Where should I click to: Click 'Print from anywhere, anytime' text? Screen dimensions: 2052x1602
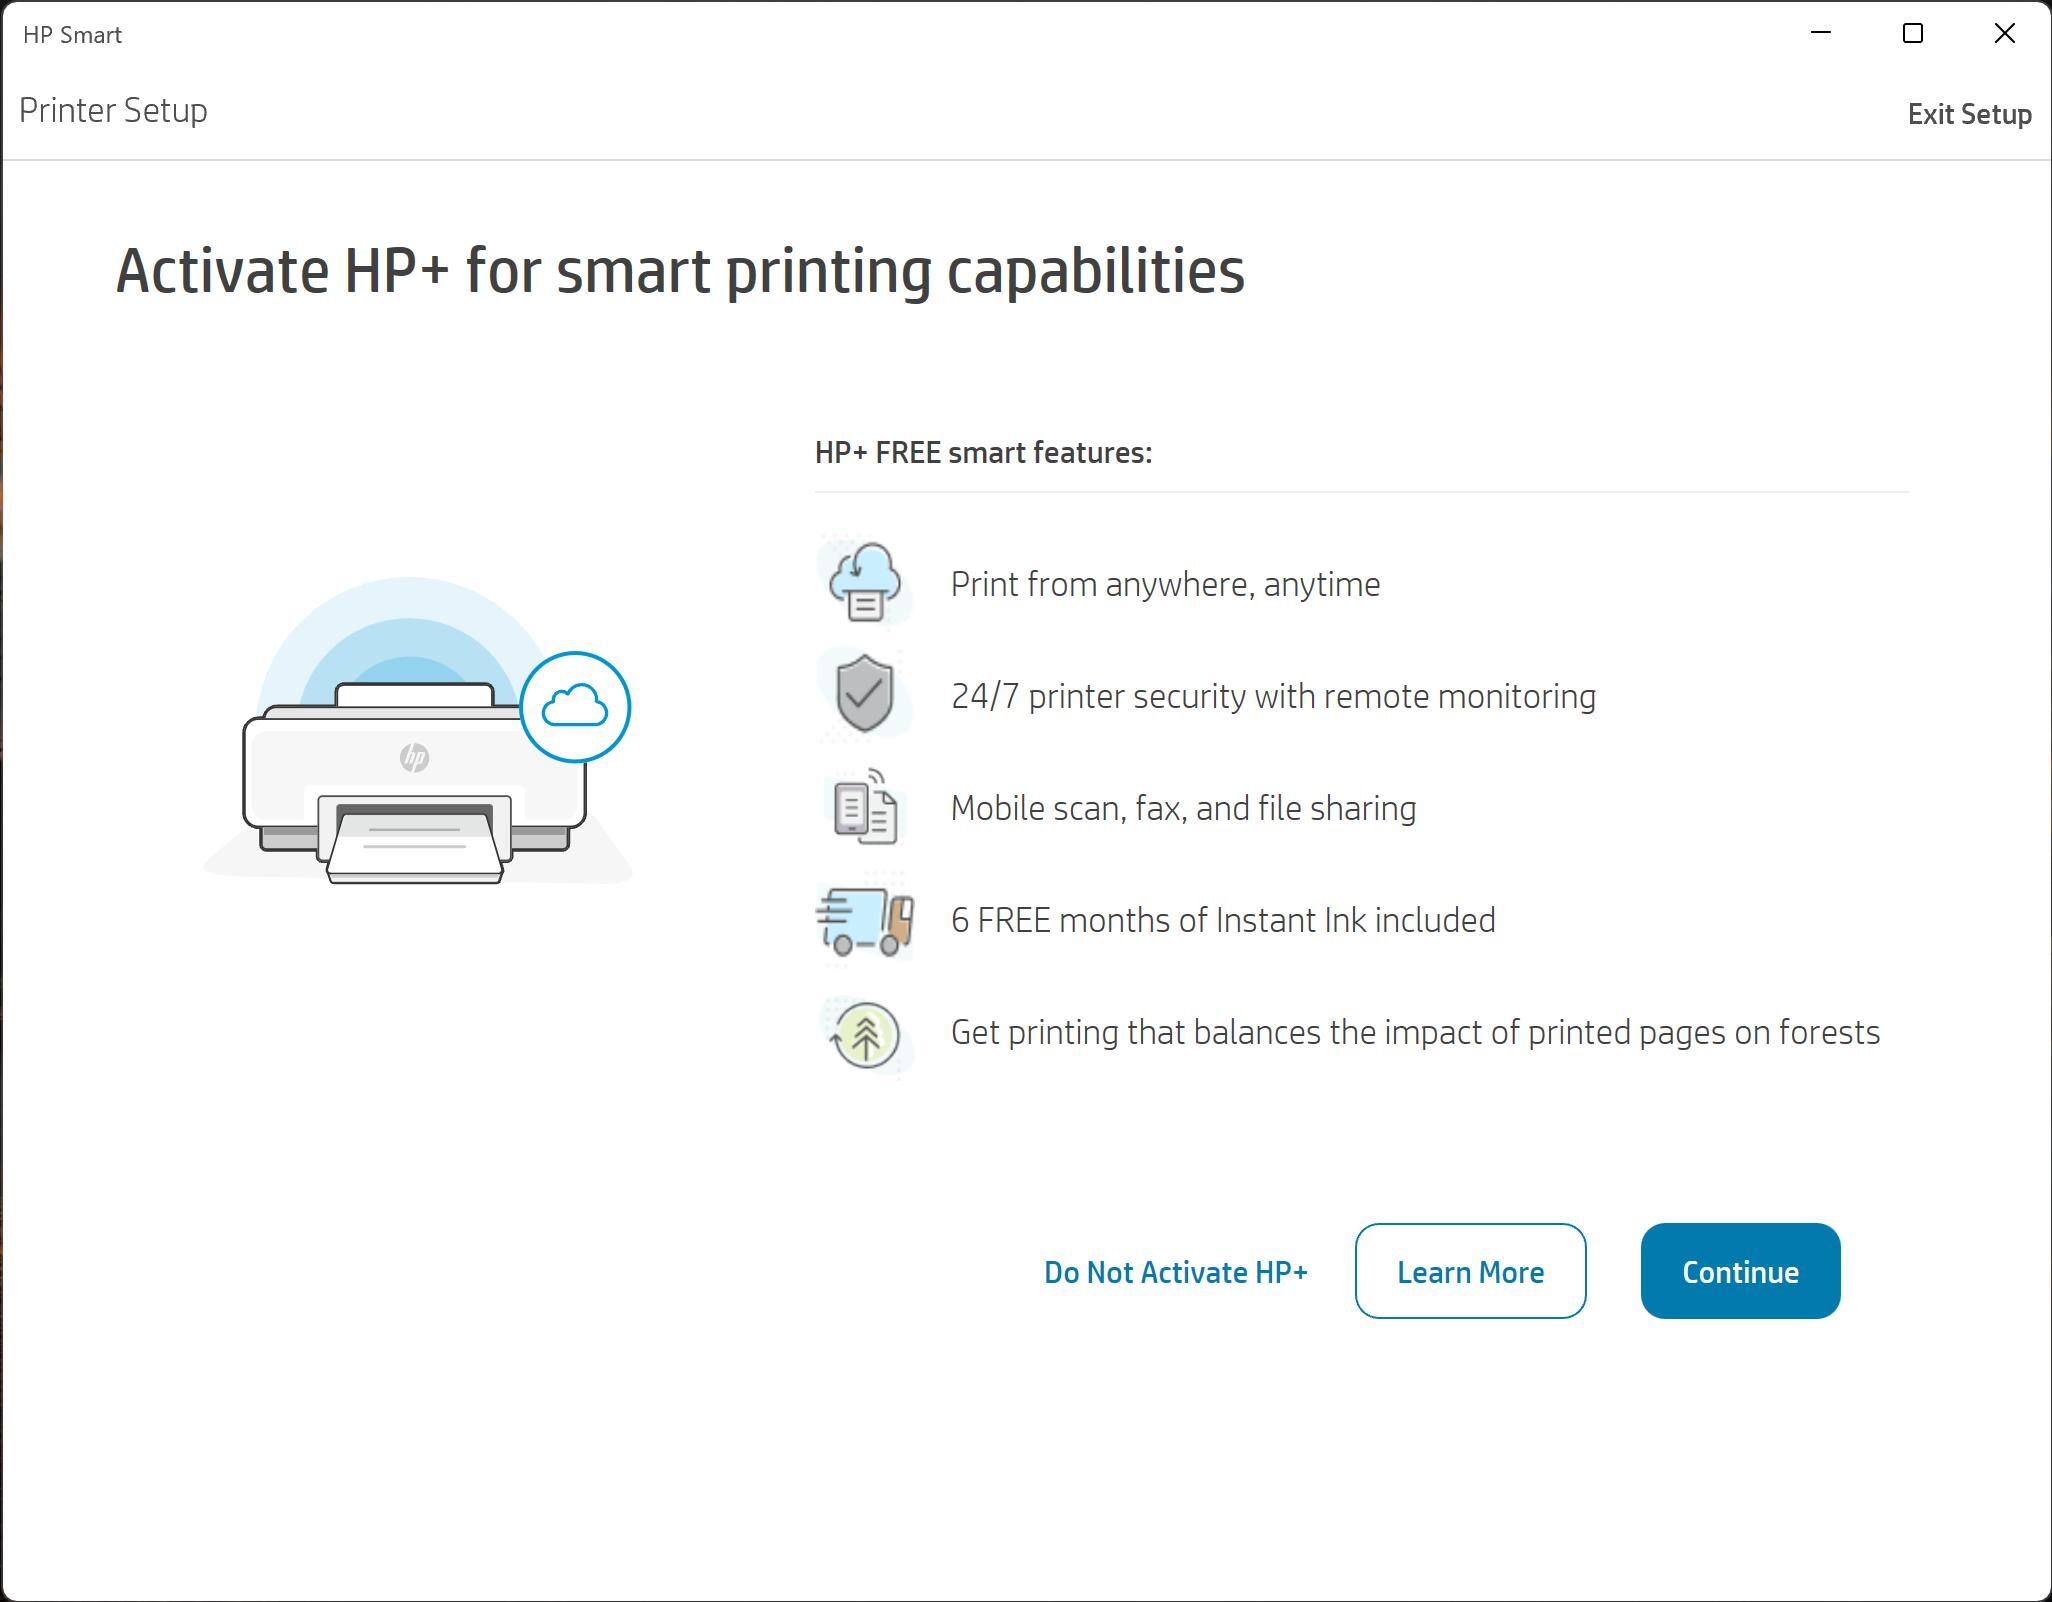click(1165, 584)
